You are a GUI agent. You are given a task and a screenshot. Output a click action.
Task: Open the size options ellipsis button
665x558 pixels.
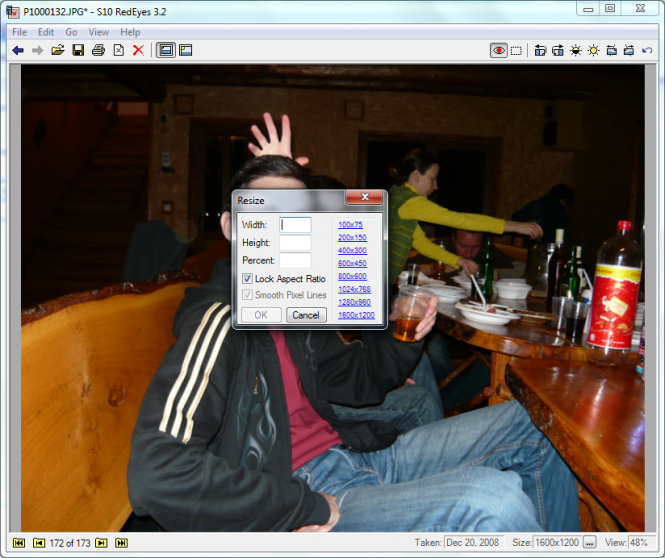tap(590, 542)
